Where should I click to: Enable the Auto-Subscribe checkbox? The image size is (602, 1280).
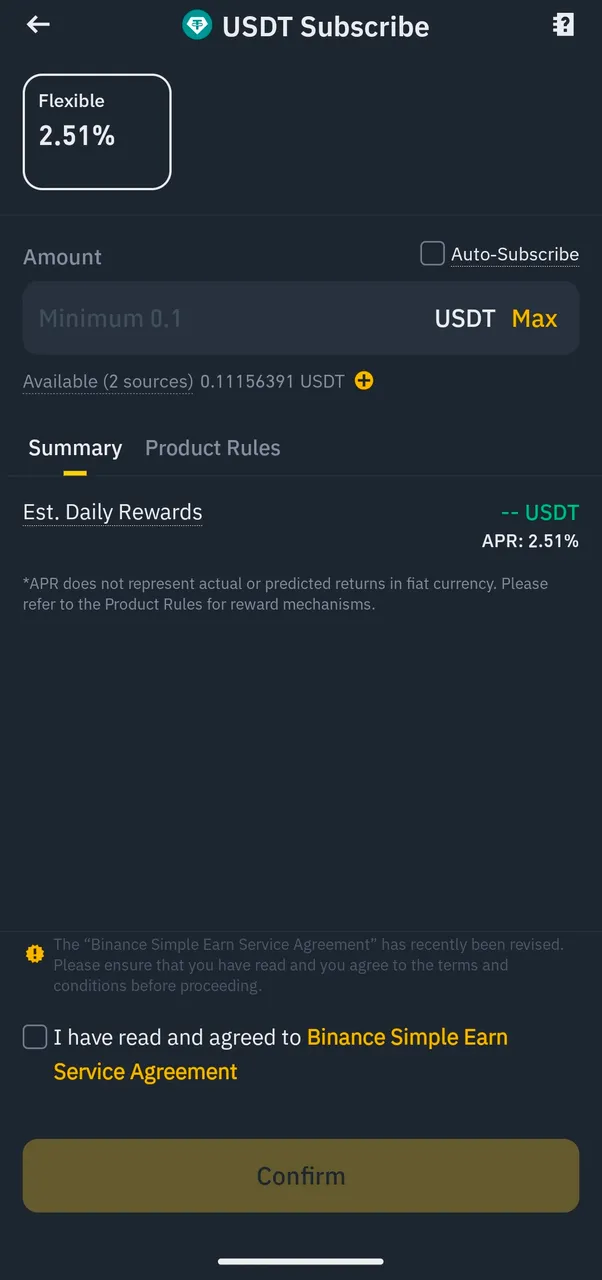point(432,254)
